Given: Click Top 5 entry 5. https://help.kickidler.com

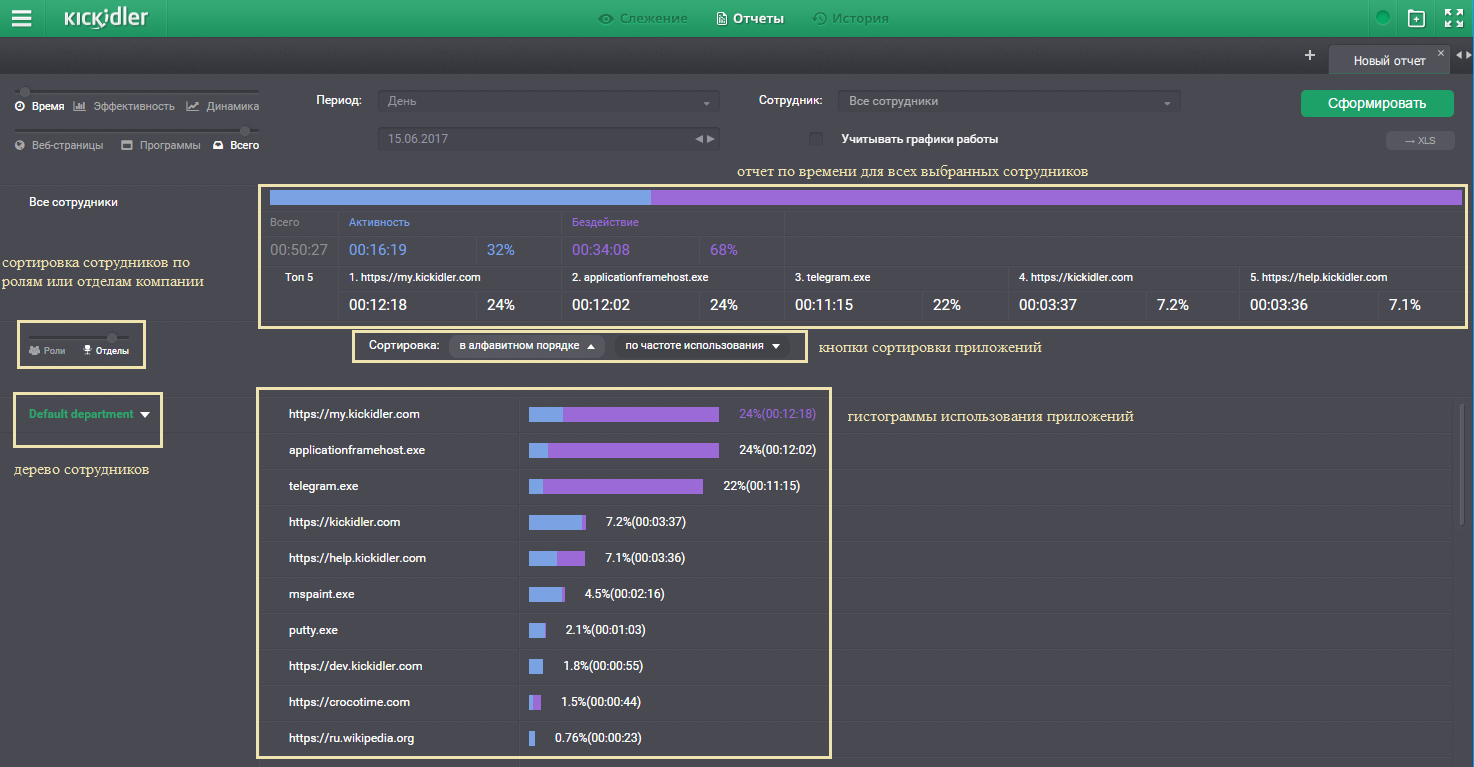Looking at the screenshot, I should 1319,277.
